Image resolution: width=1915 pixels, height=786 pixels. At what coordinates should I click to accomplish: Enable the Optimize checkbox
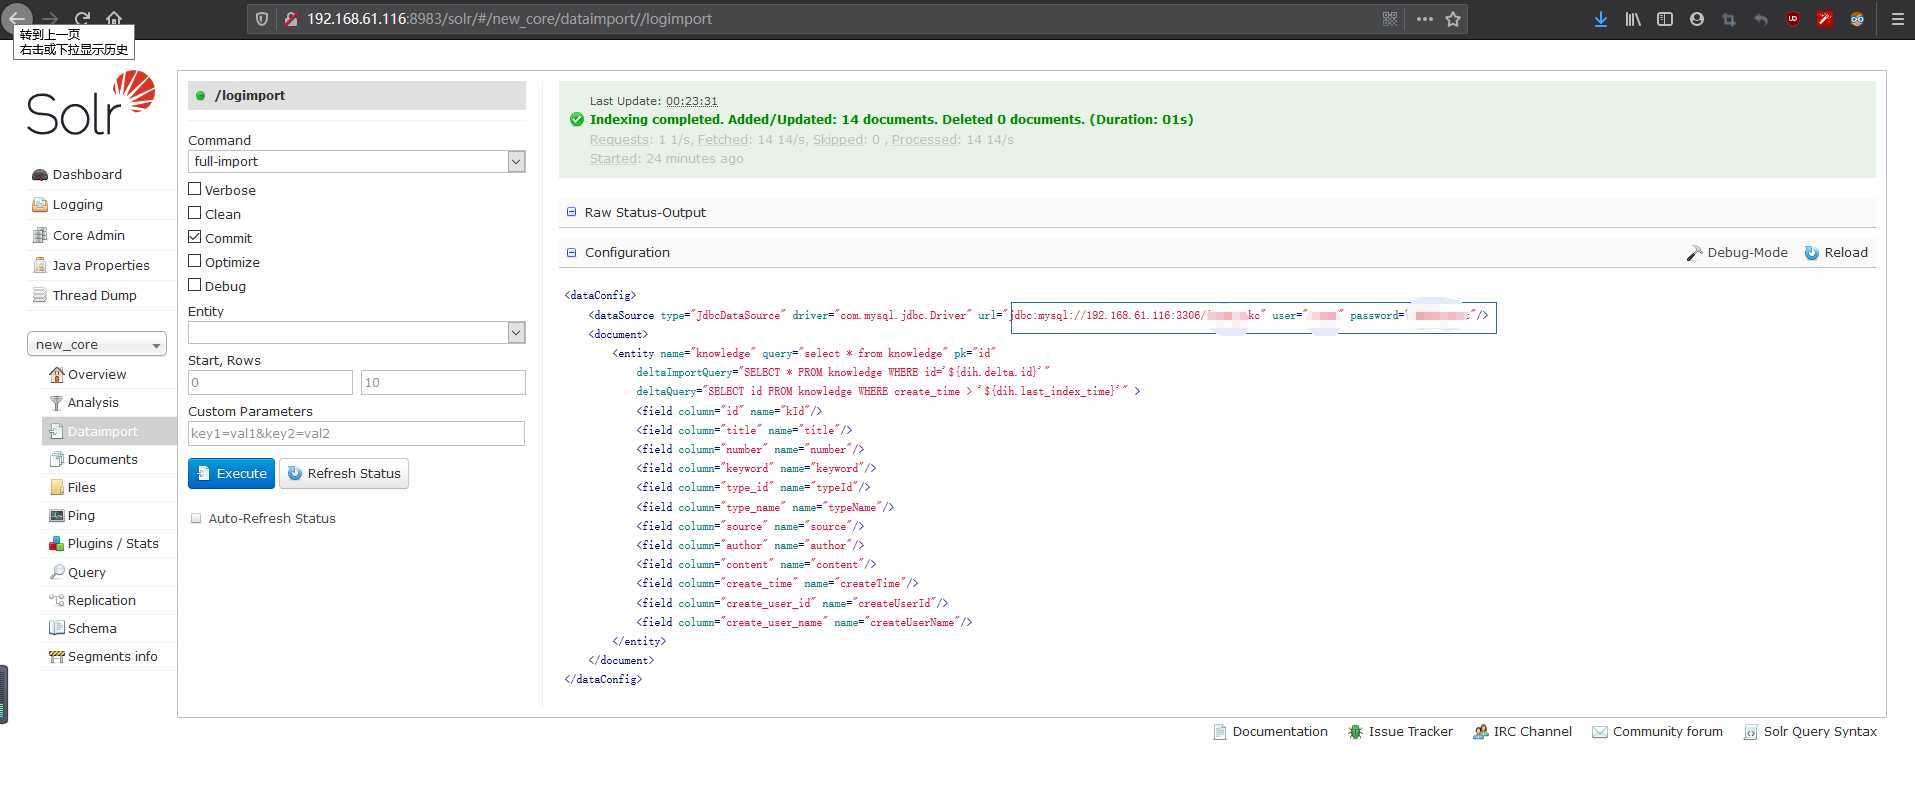tap(195, 261)
